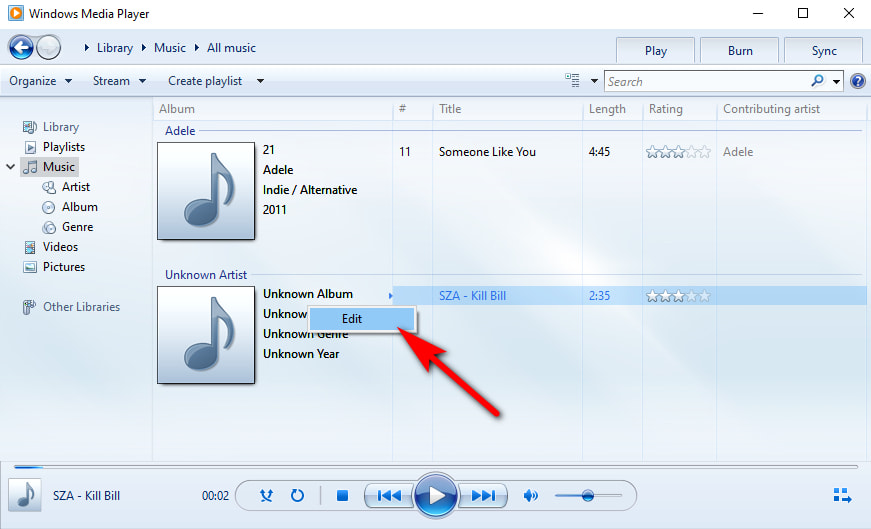Collapse the Music tree node chevron

(x=11, y=167)
